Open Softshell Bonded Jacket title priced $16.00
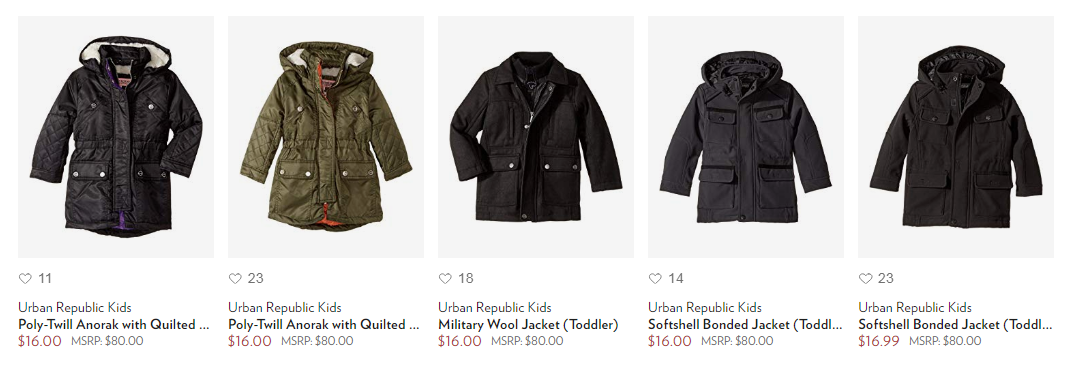Viewport: 1086px width, 385px height. 745,324
